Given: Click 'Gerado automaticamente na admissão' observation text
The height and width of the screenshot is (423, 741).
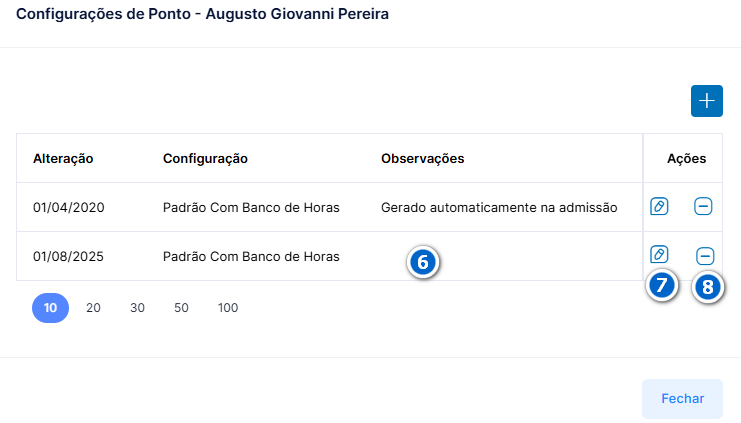Looking at the screenshot, I should (499, 207).
